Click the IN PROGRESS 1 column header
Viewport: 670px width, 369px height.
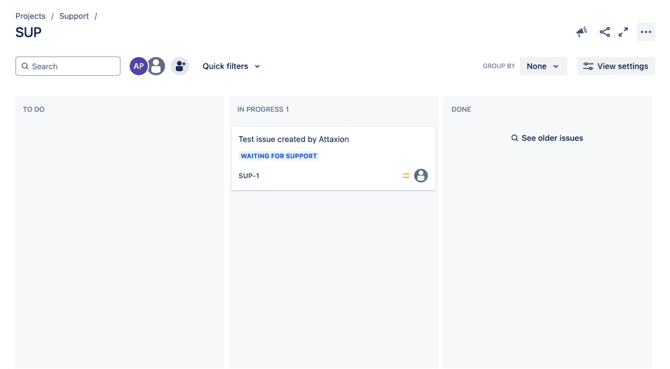(x=263, y=109)
